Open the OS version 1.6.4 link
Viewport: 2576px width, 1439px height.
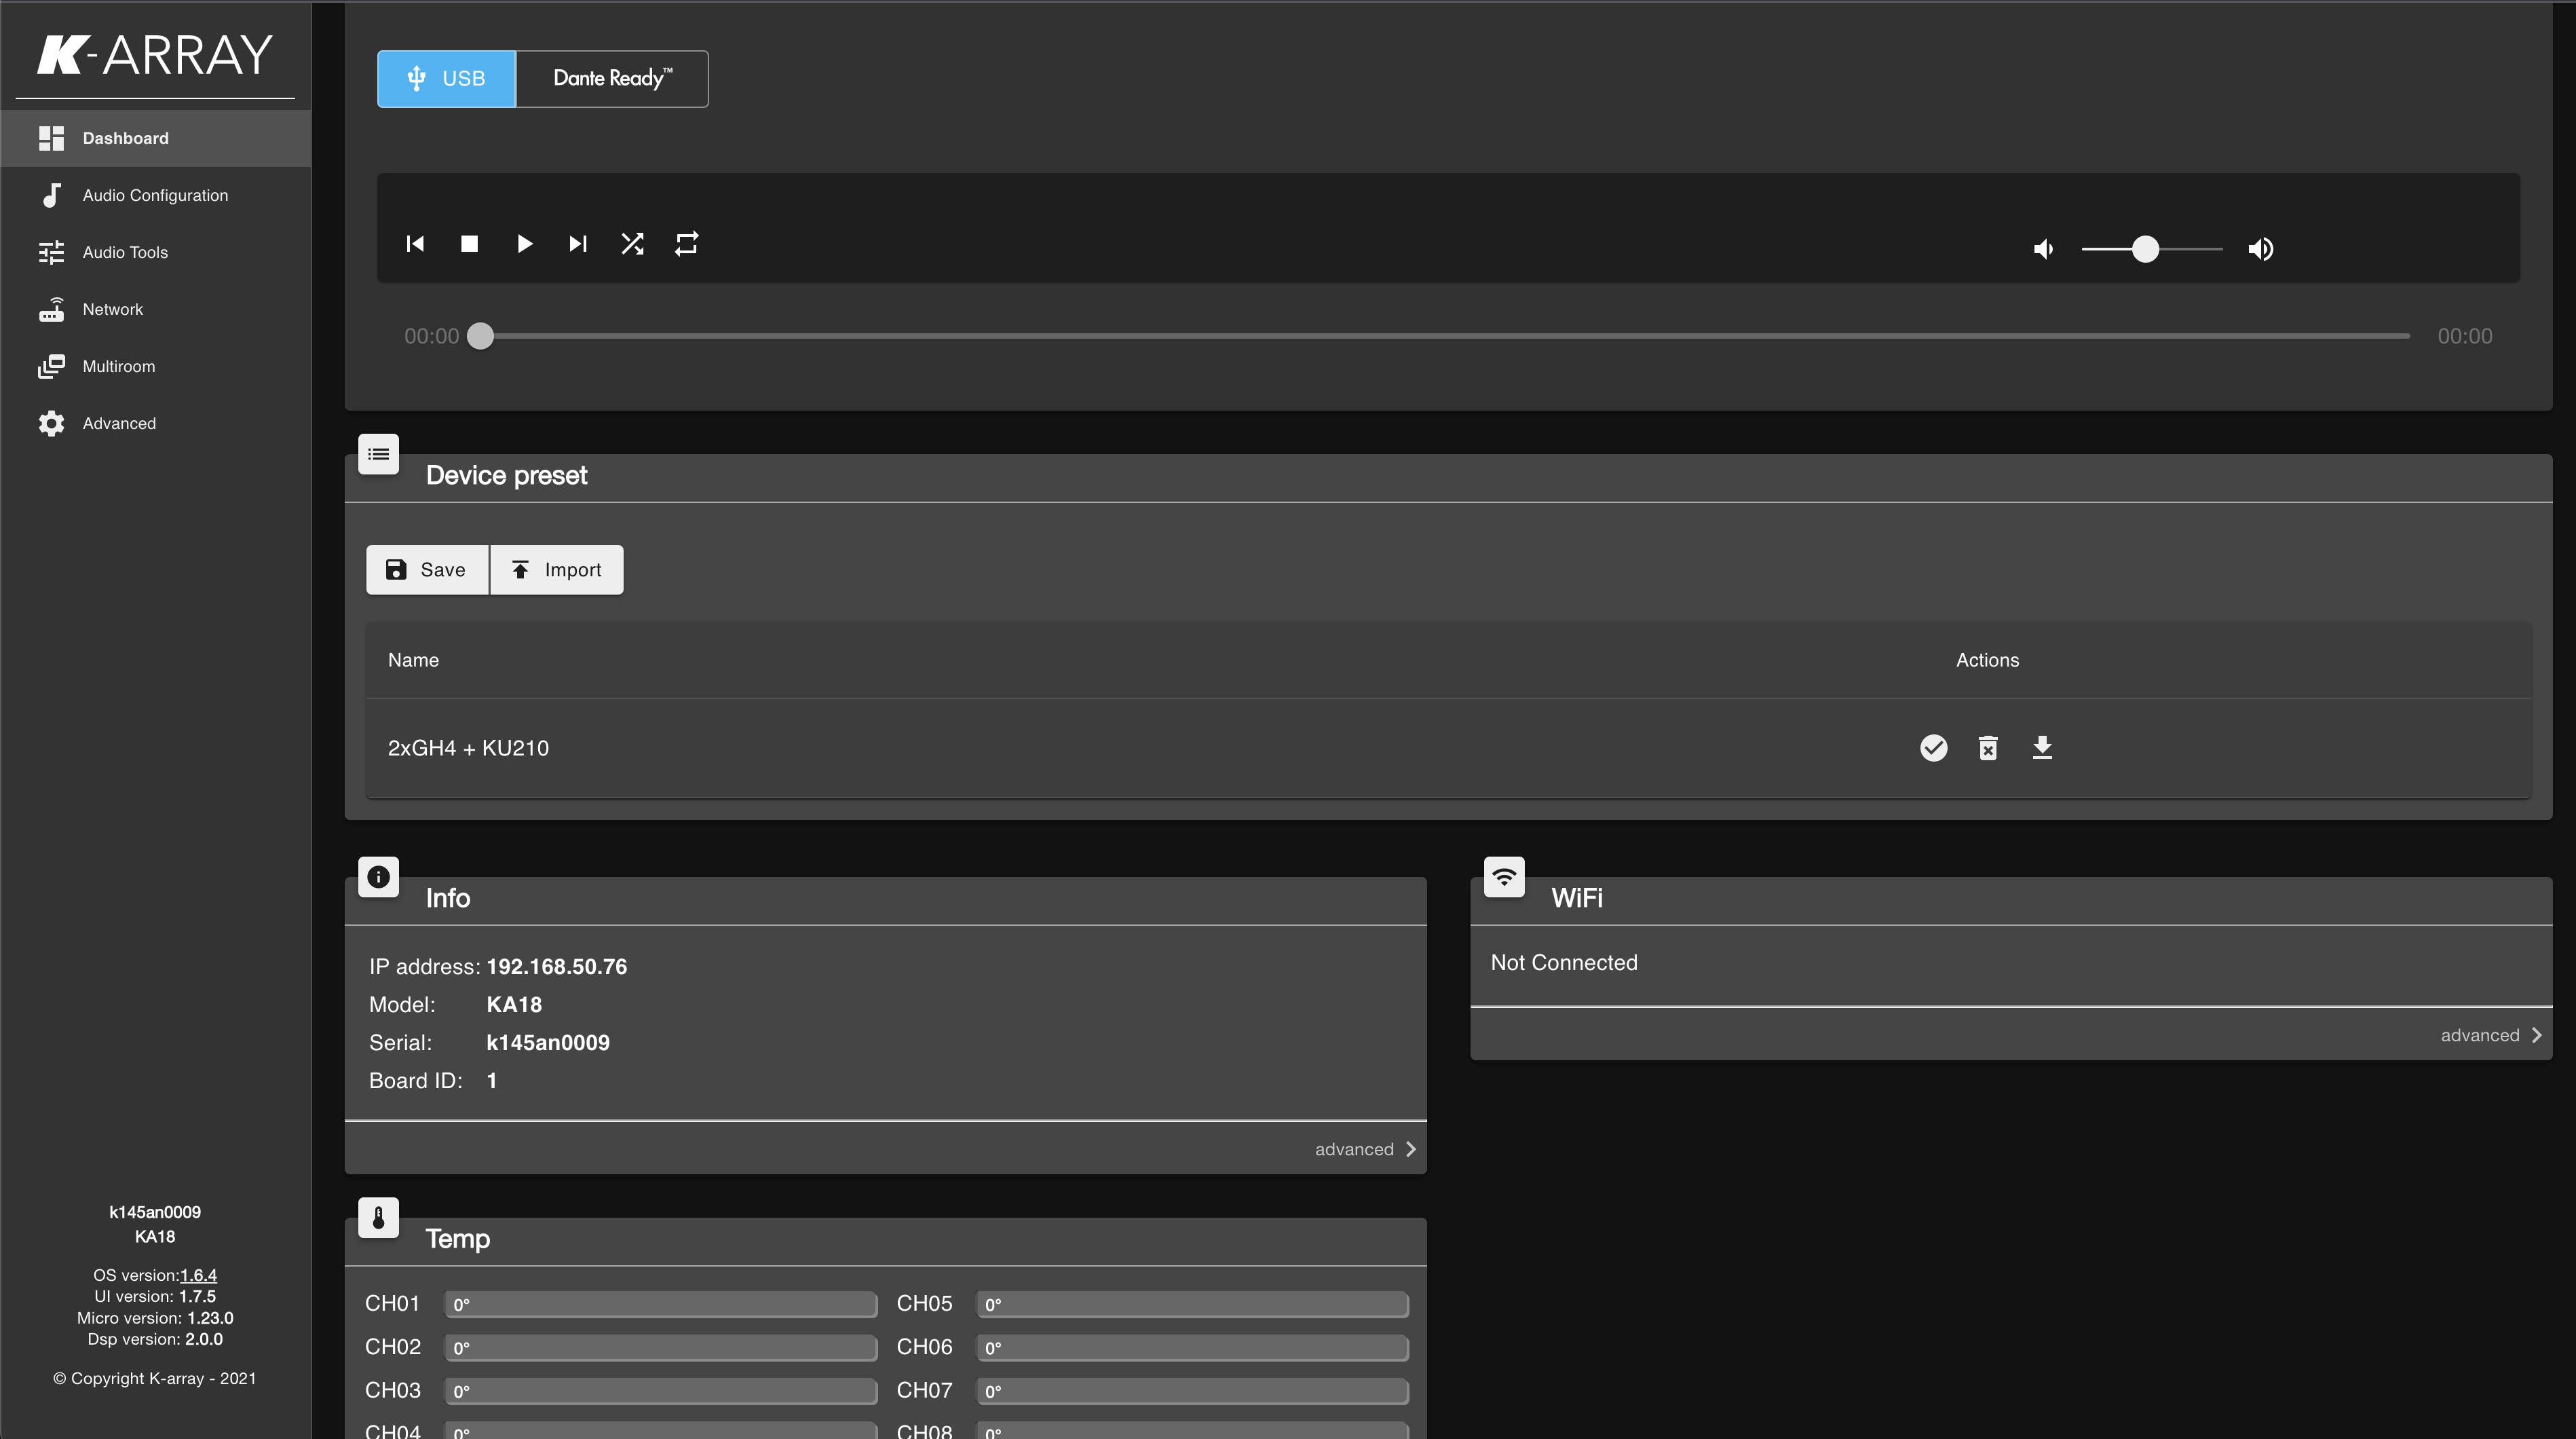198,1275
